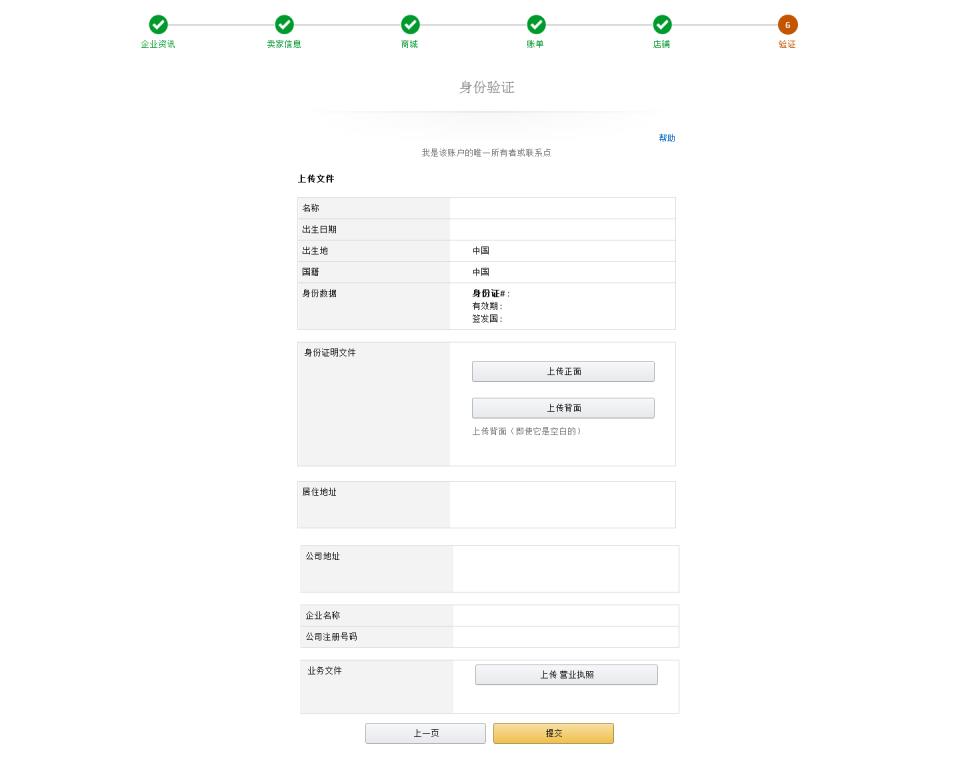Click the 账单 step checkmark icon
Image resolution: width=963 pixels, height=774 pixels.
pos(536,23)
